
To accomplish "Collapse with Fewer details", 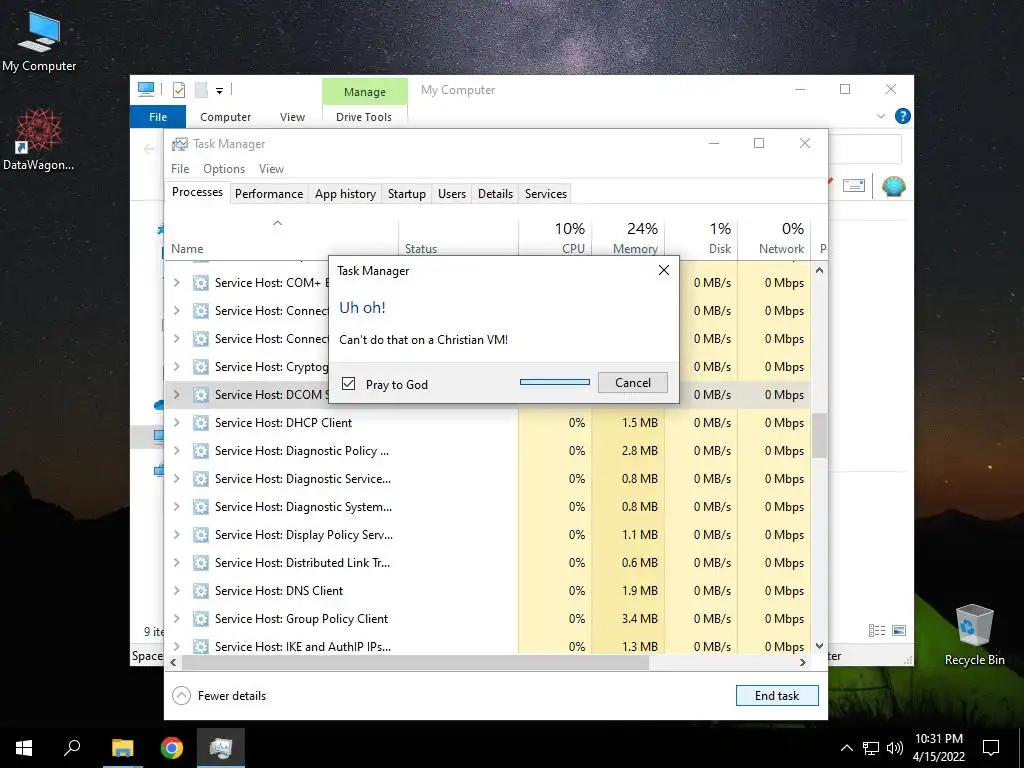I will click(x=219, y=696).
